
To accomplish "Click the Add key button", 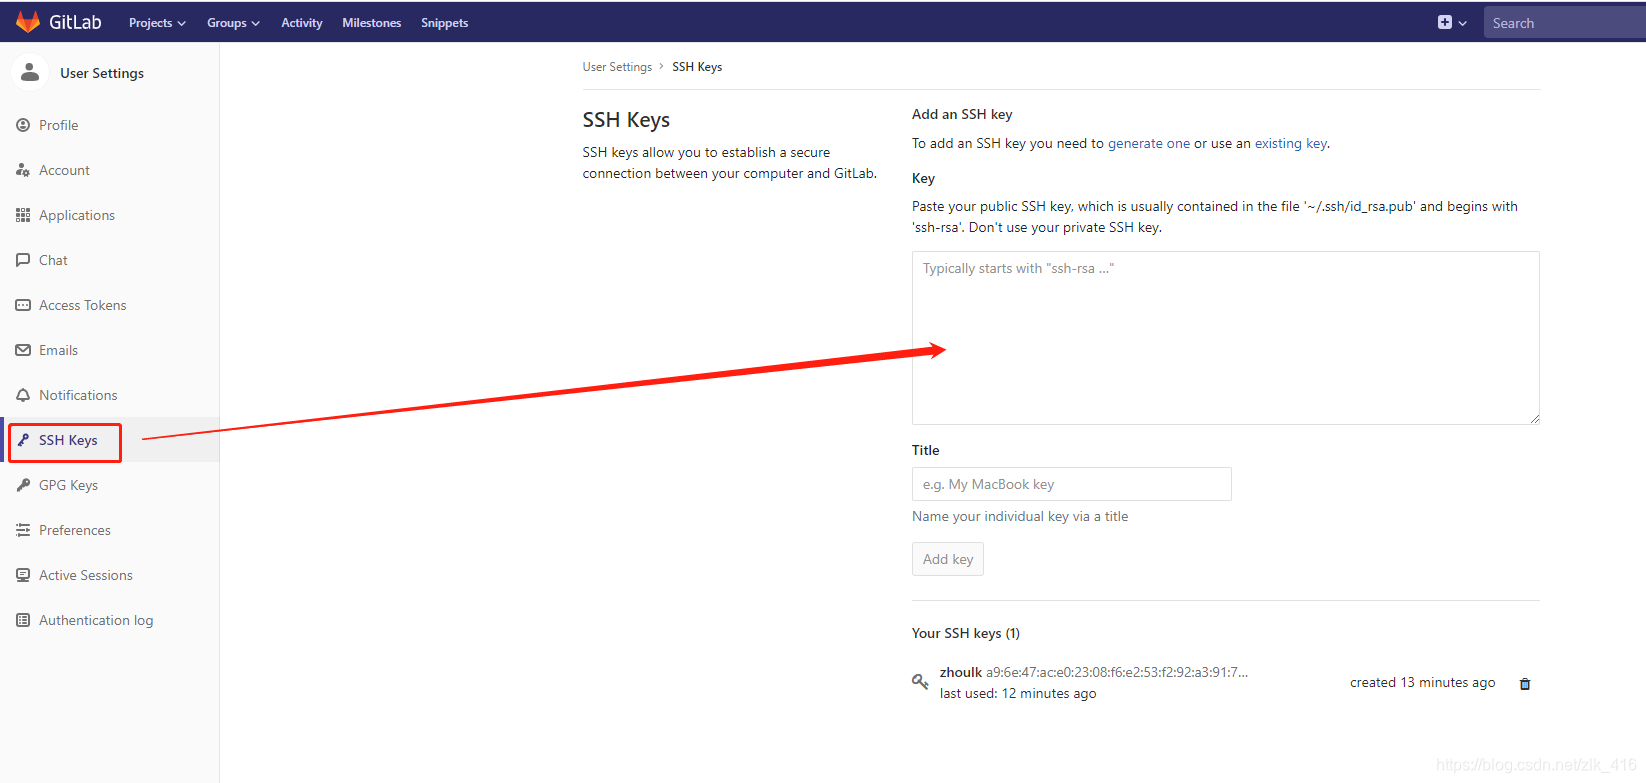I will [948, 559].
